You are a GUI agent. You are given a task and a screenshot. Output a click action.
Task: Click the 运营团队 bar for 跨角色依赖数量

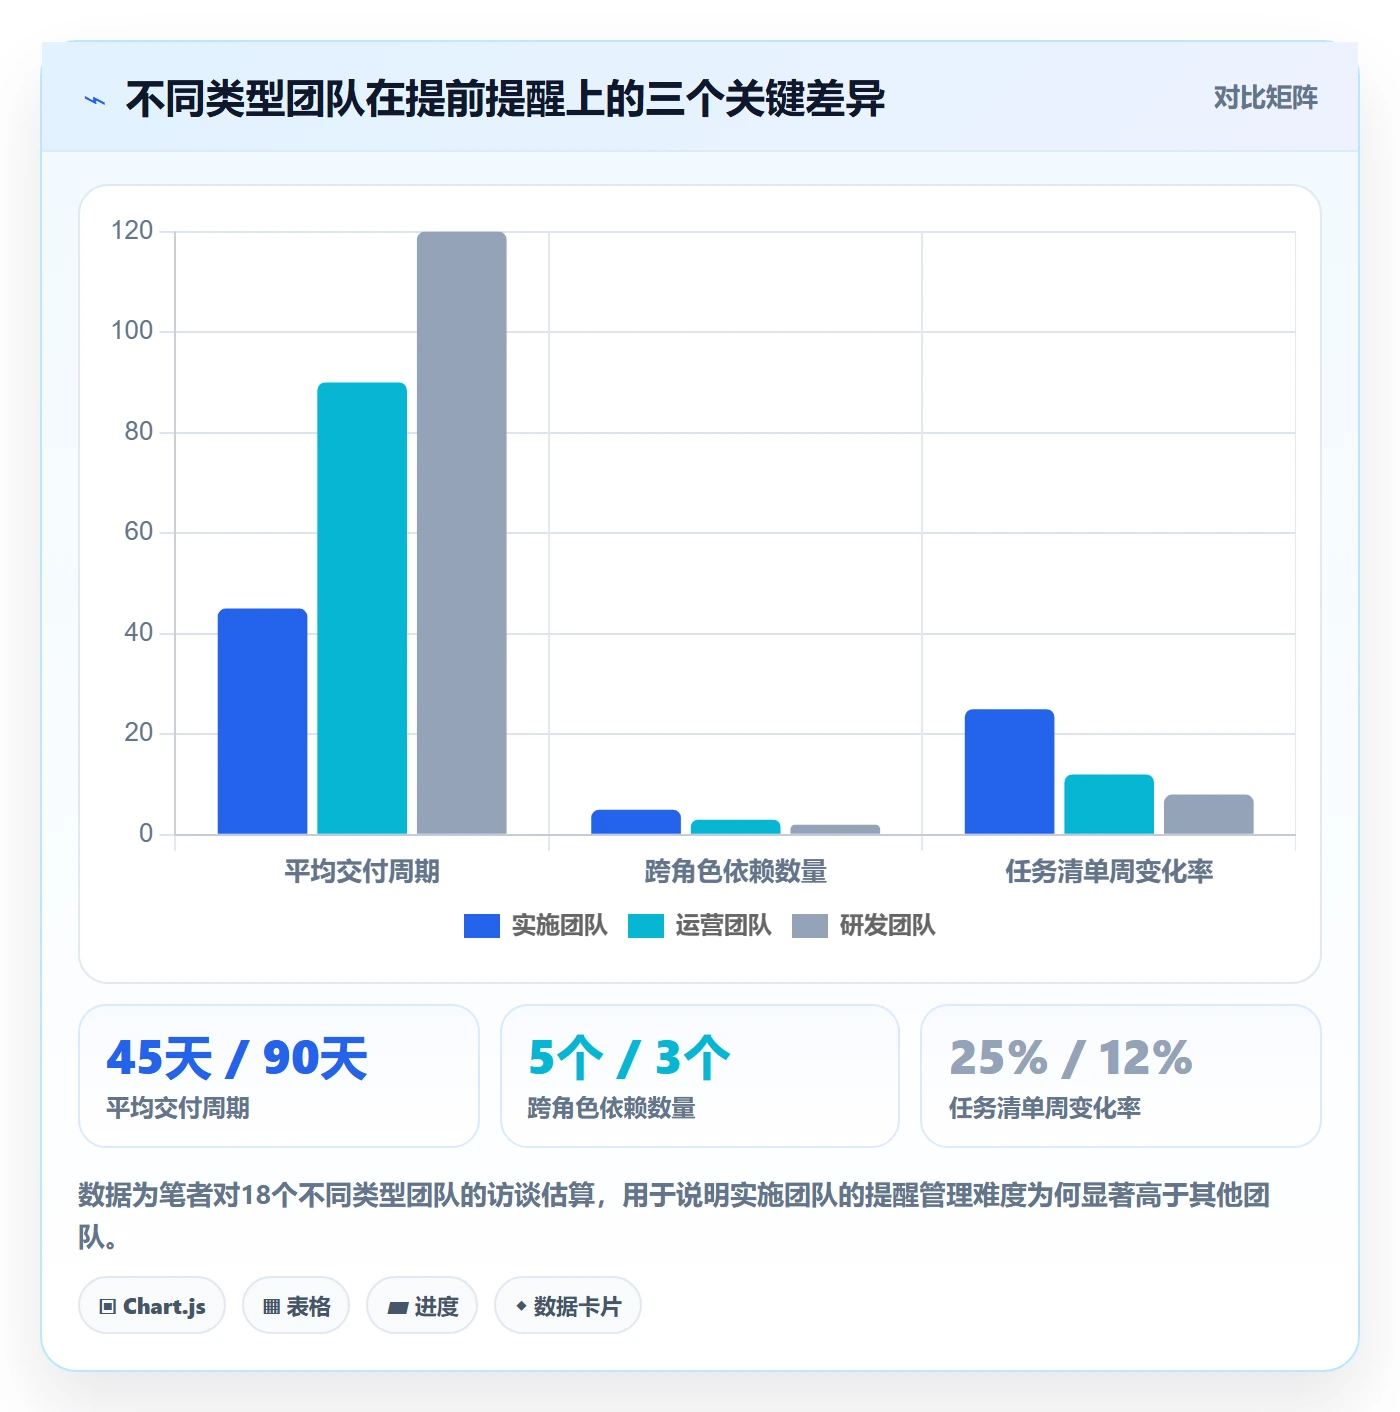click(736, 827)
